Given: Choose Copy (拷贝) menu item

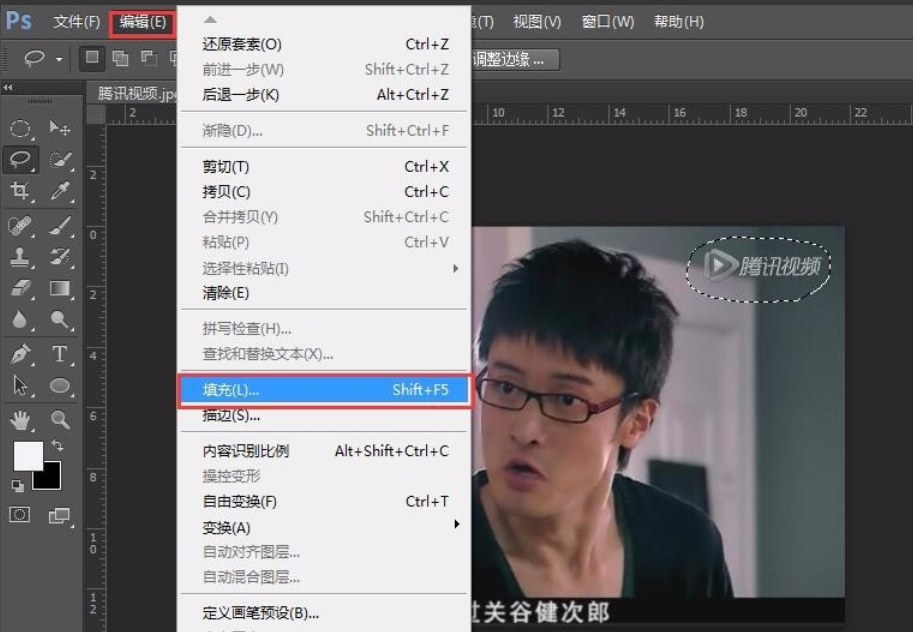Looking at the screenshot, I should pos(324,192).
